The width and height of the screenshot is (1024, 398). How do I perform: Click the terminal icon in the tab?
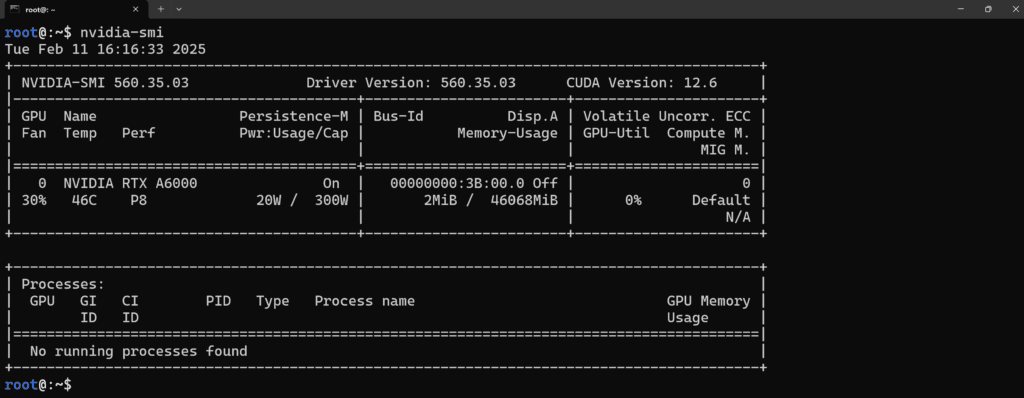pyautogui.click(x=14, y=9)
